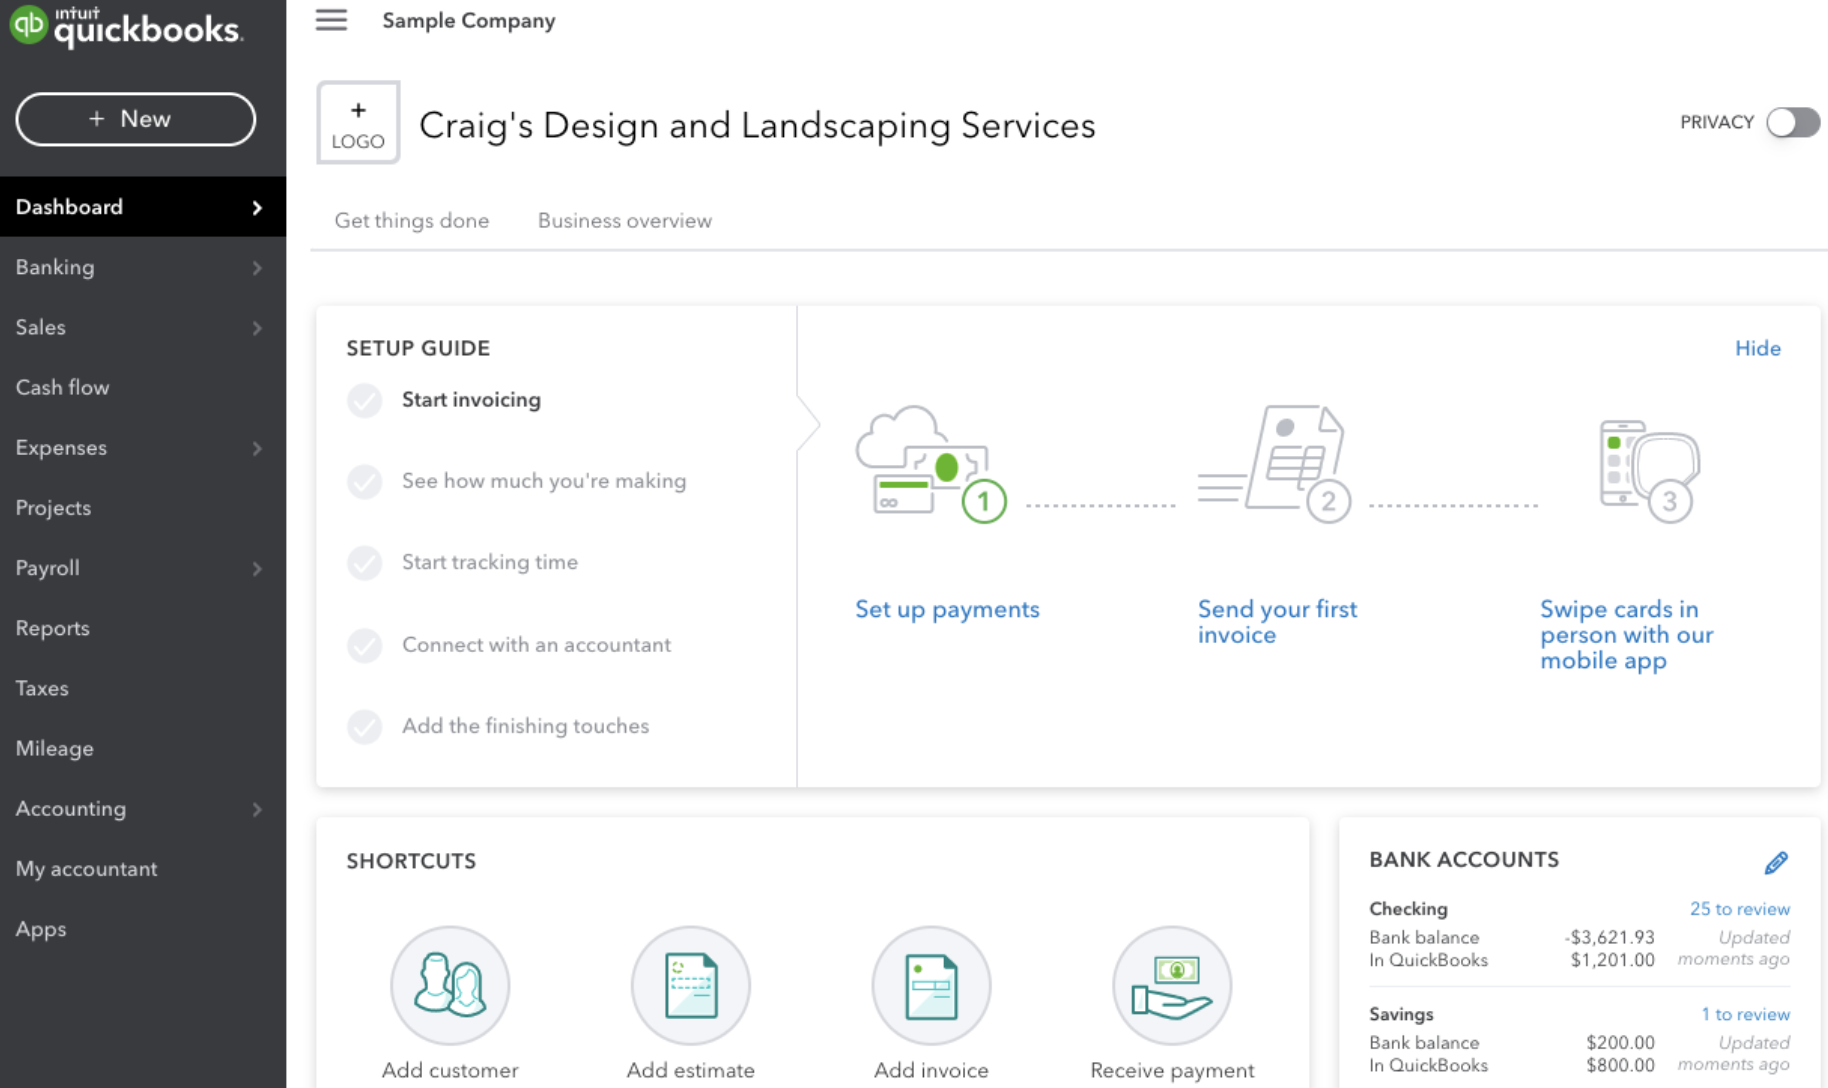
Task: Click the $800.00 In QuickBooks value
Action: coord(1620,1065)
